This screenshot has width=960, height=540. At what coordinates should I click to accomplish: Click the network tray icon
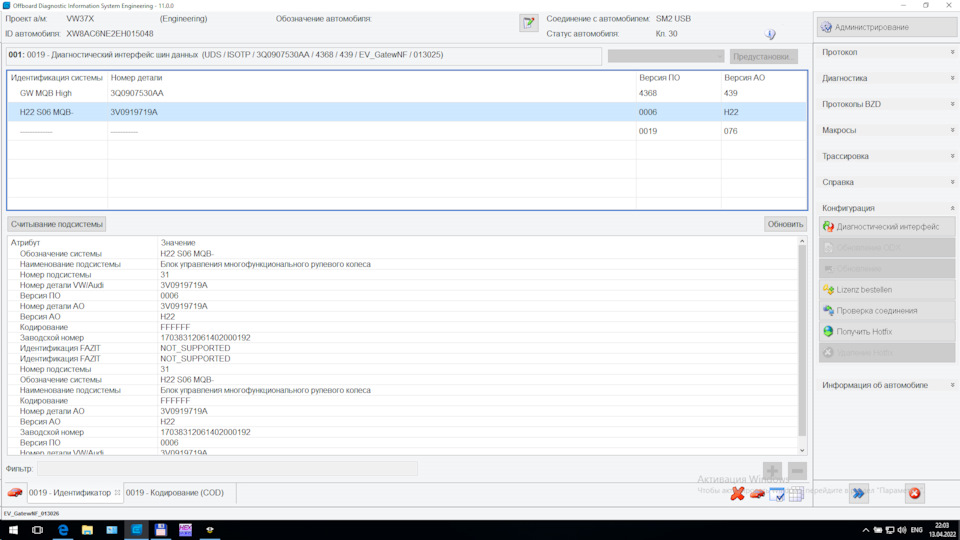pyautogui.click(x=890, y=530)
